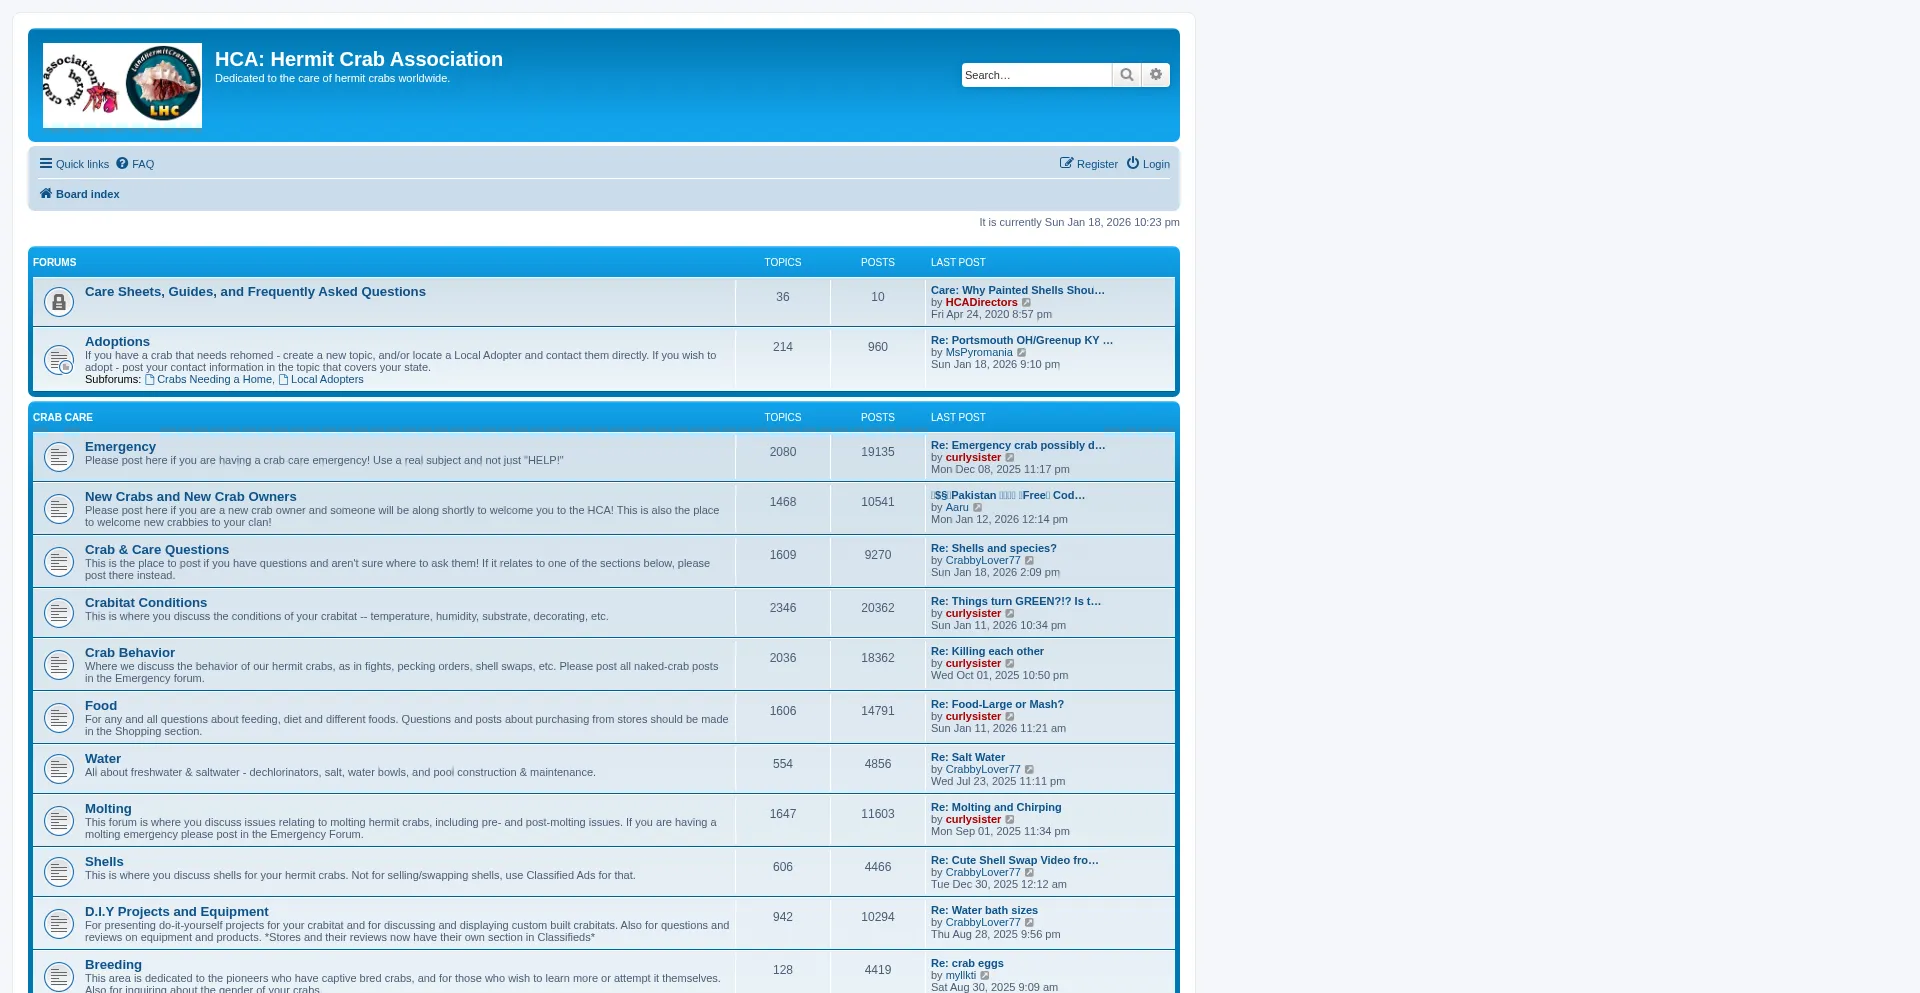View latest post icon beside HCADirectors
The height and width of the screenshot is (993, 1920).
(1027, 303)
